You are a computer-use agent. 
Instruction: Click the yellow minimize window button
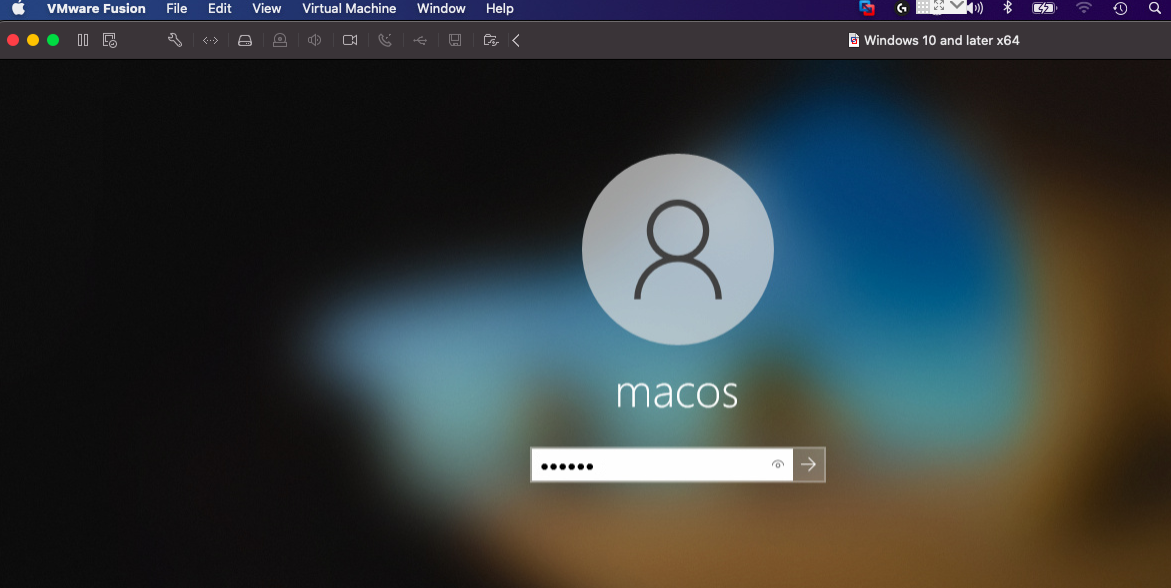pyautogui.click(x=33, y=40)
